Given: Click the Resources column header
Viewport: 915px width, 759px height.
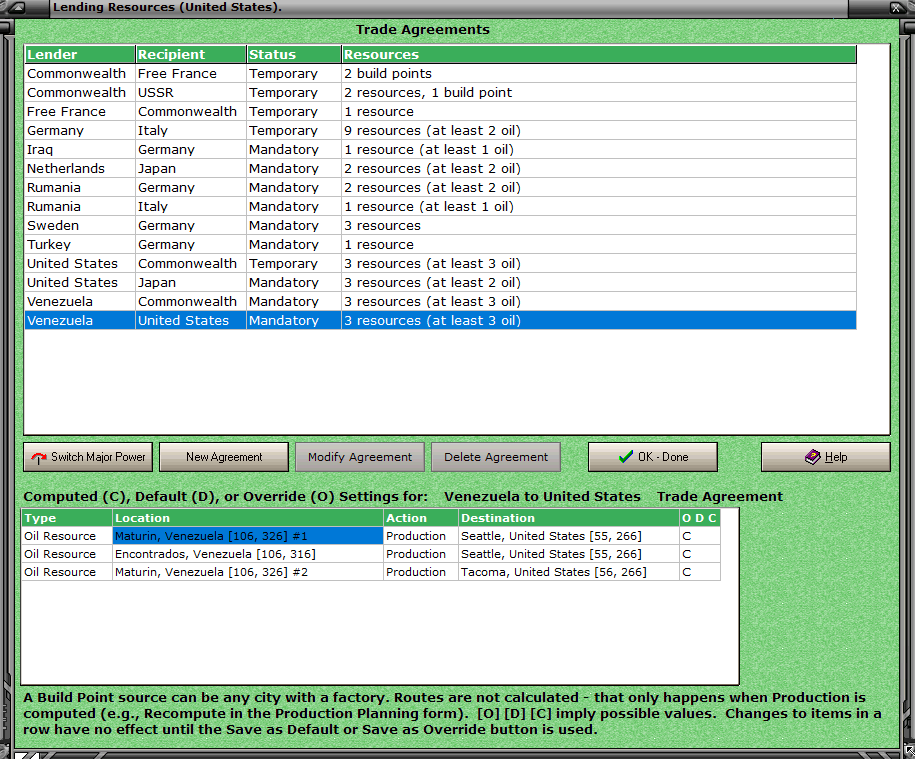Looking at the screenshot, I should 599,54.
